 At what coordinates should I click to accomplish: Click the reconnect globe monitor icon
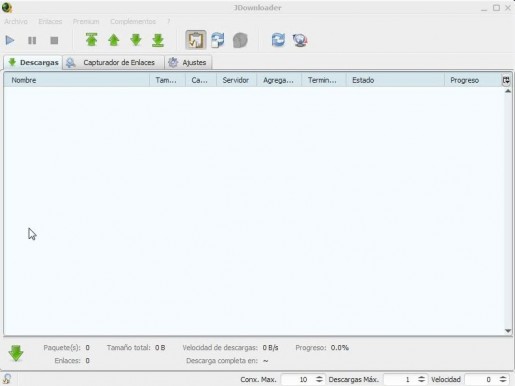pyautogui.click(x=300, y=40)
